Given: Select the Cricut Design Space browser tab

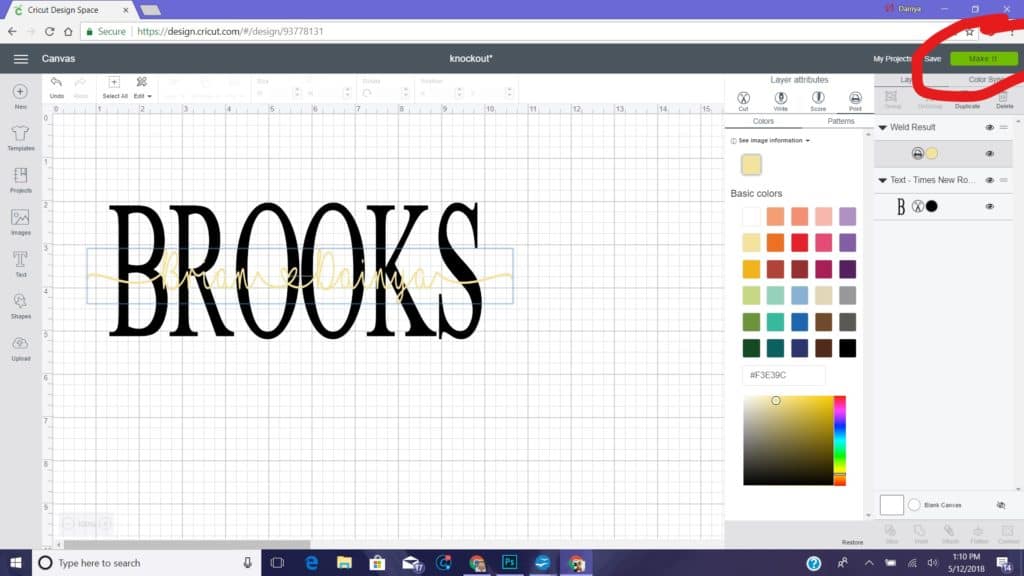Looking at the screenshot, I should click(x=71, y=10).
